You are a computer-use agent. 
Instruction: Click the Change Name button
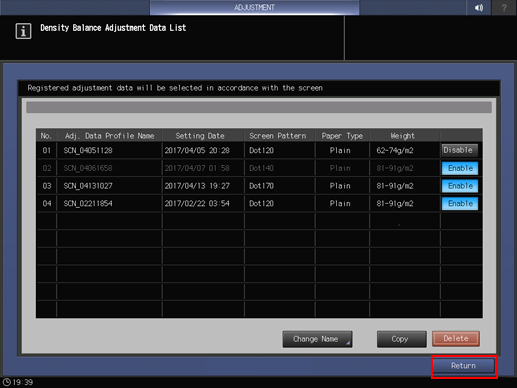tap(317, 339)
